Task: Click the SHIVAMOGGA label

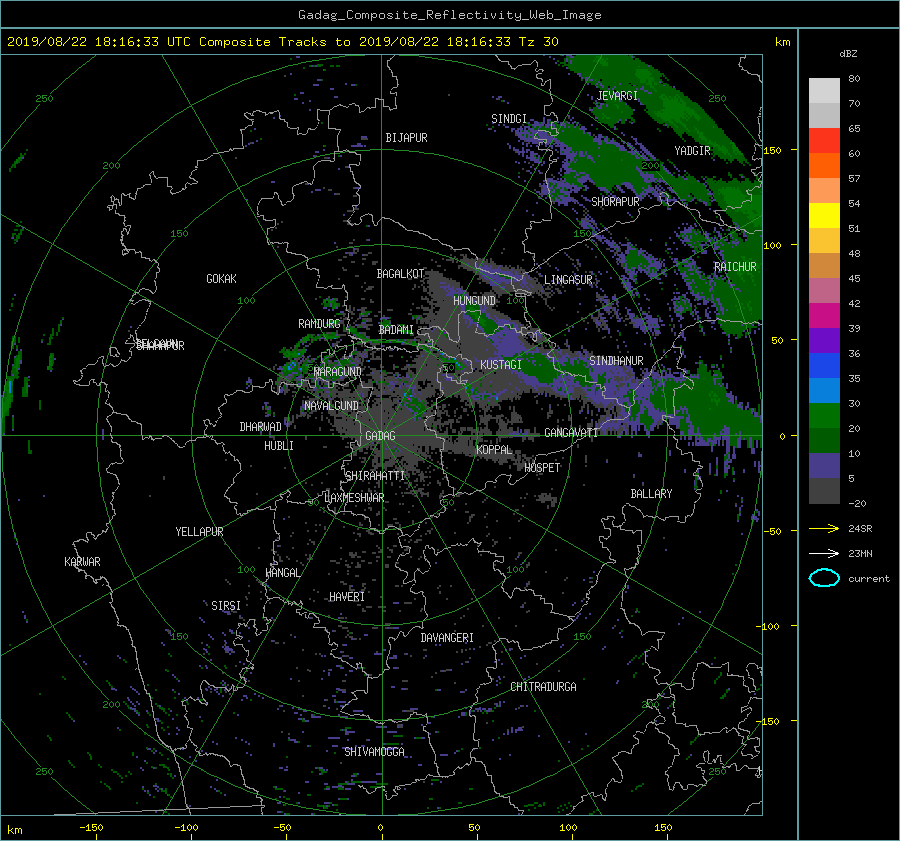Action: [374, 751]
